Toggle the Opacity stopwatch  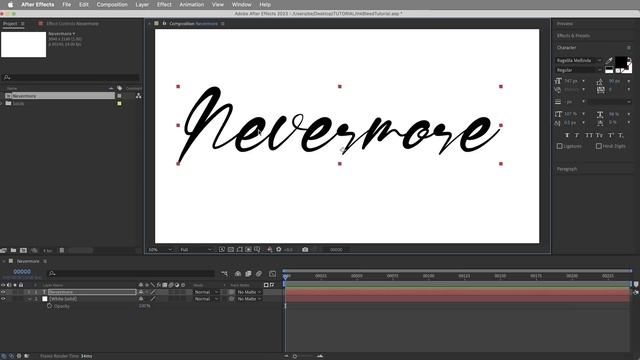coord(49,306)
